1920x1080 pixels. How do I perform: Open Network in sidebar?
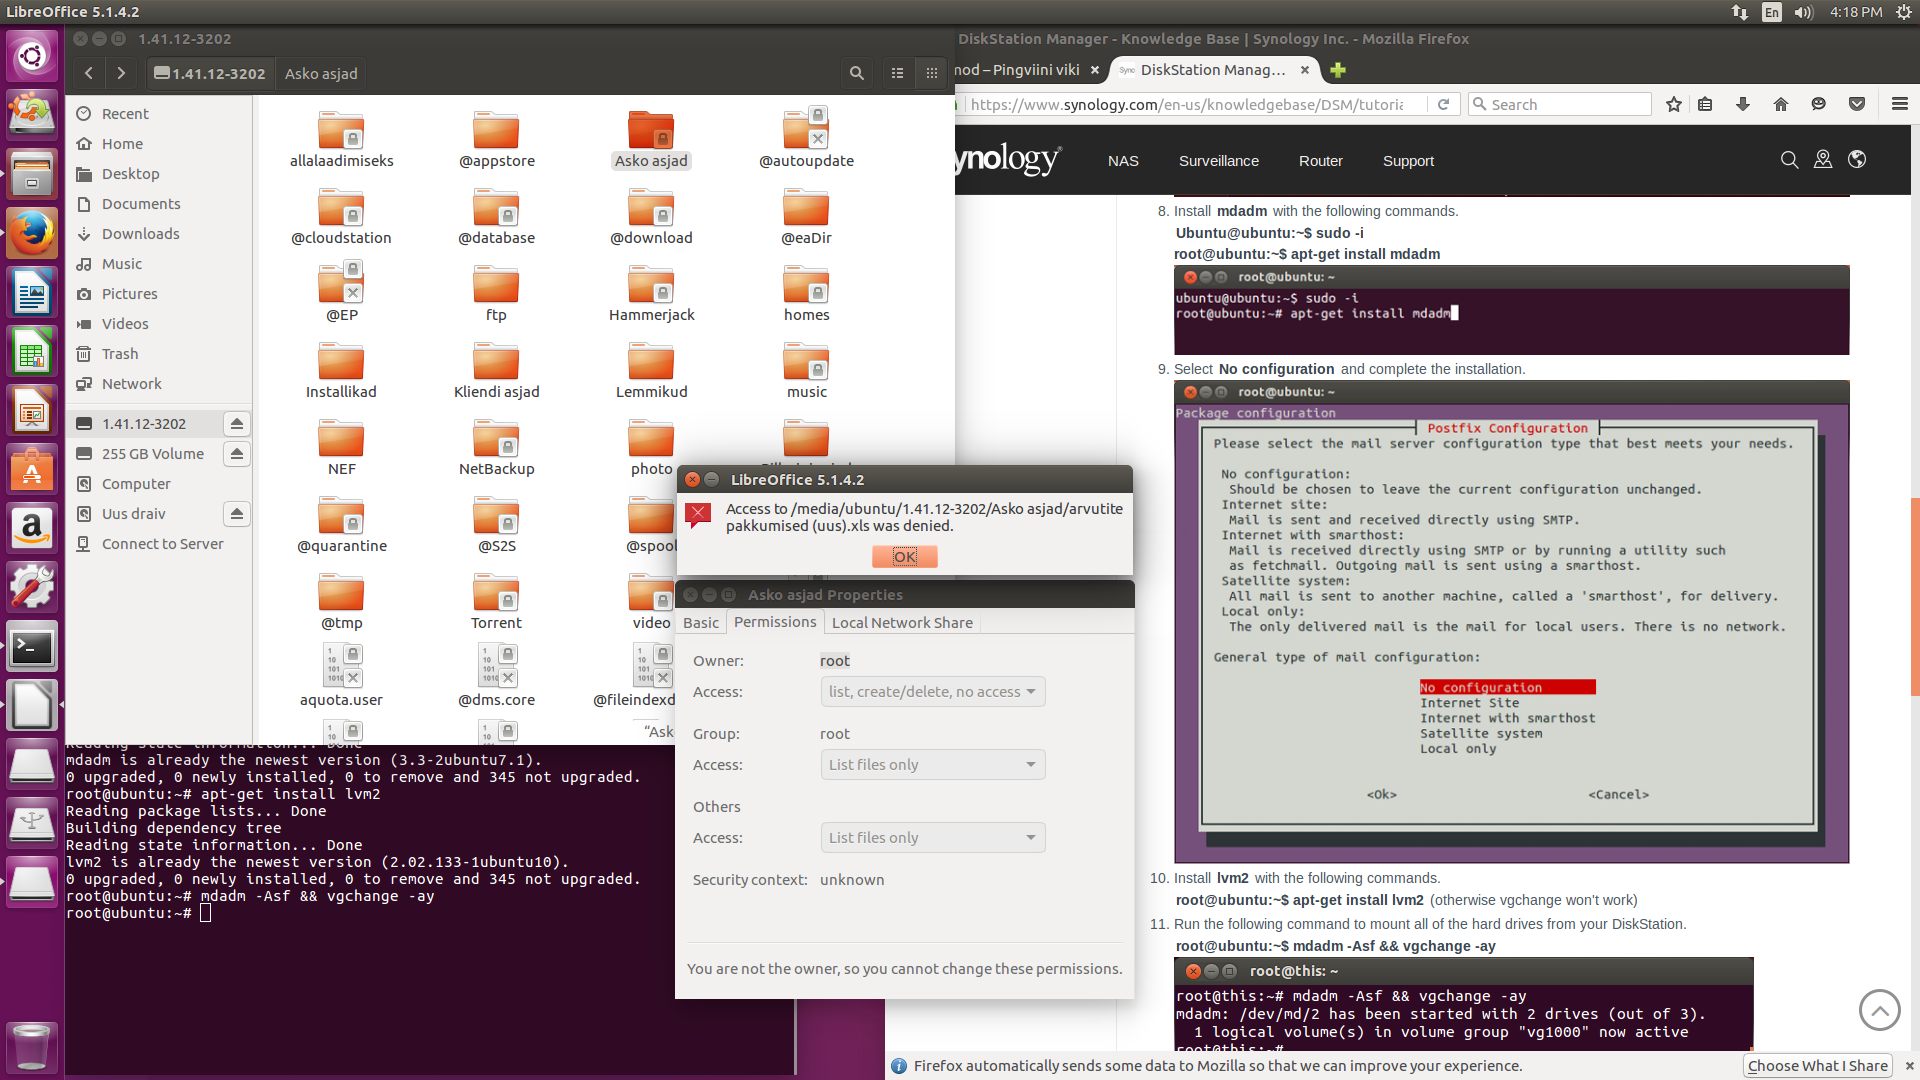pos(131,384)
